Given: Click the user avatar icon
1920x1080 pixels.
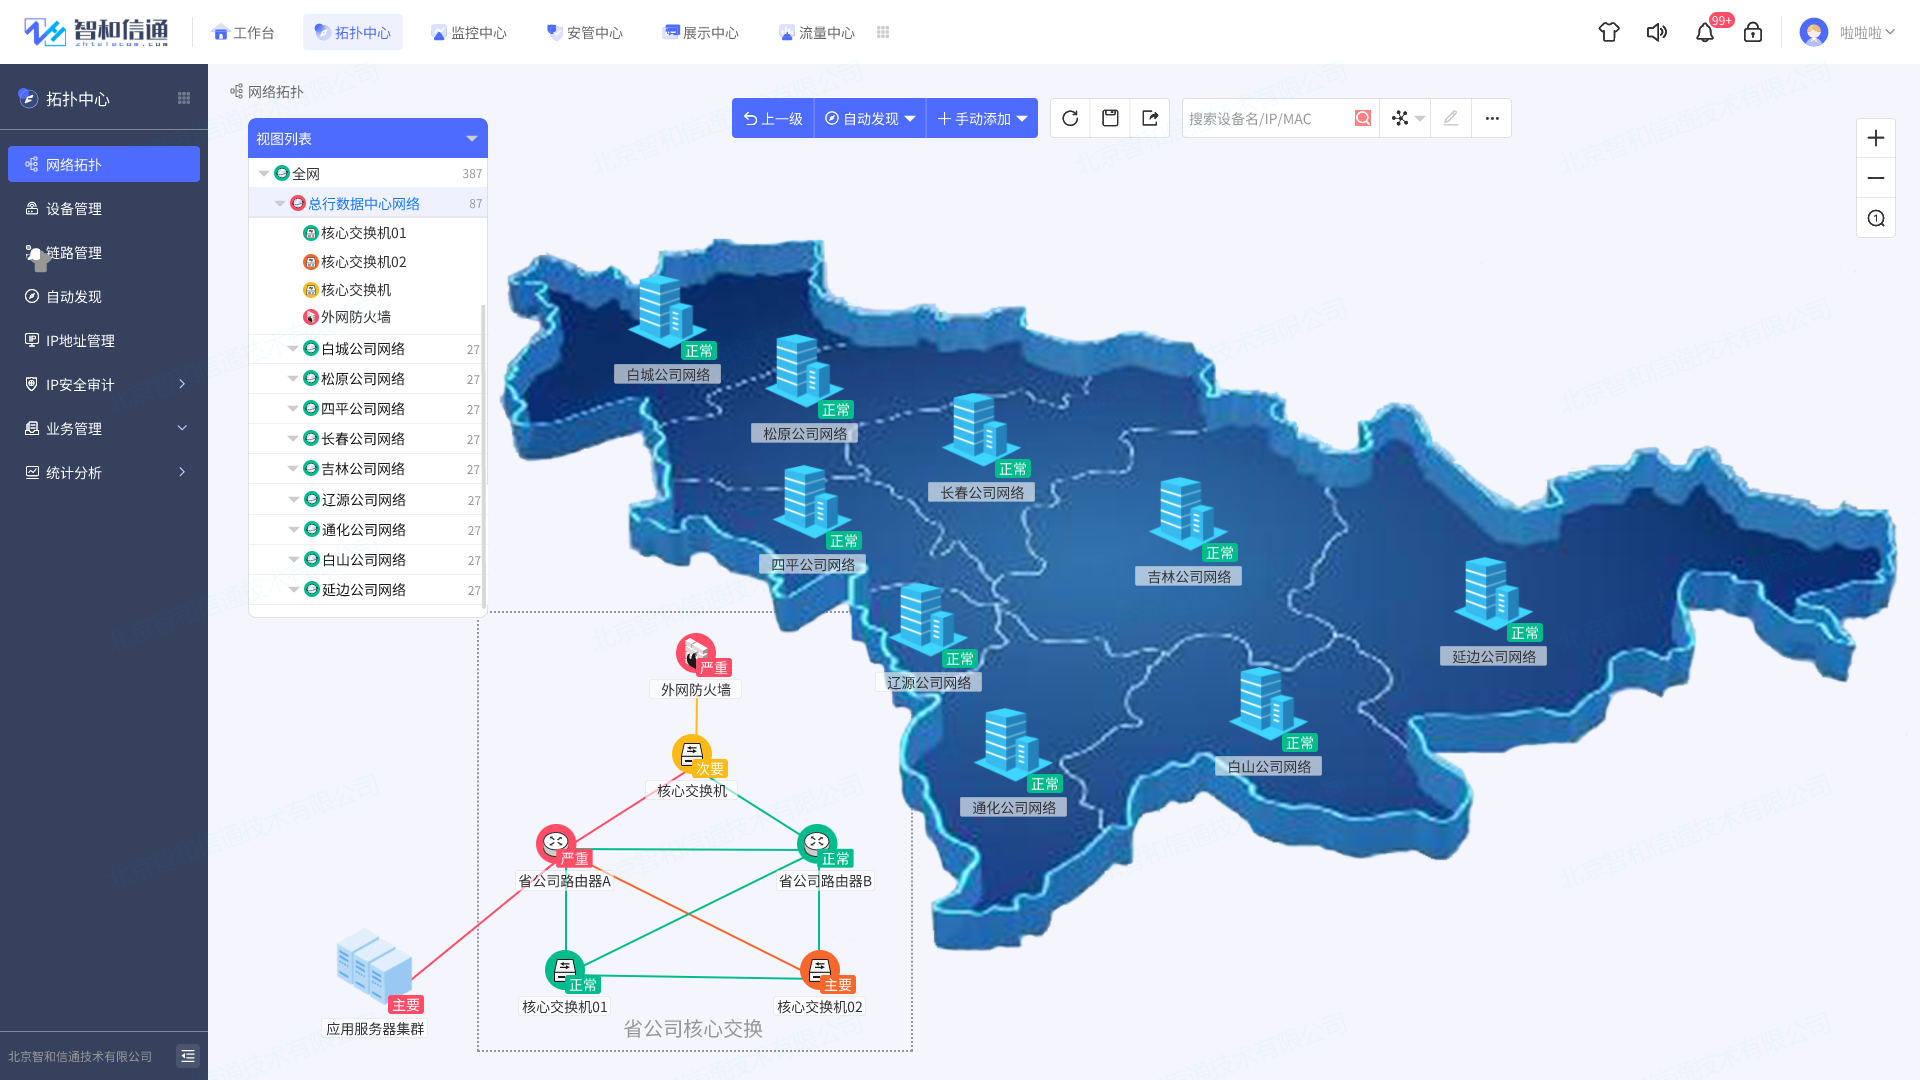Looking at the screenshot, I should pos(1813,32).
